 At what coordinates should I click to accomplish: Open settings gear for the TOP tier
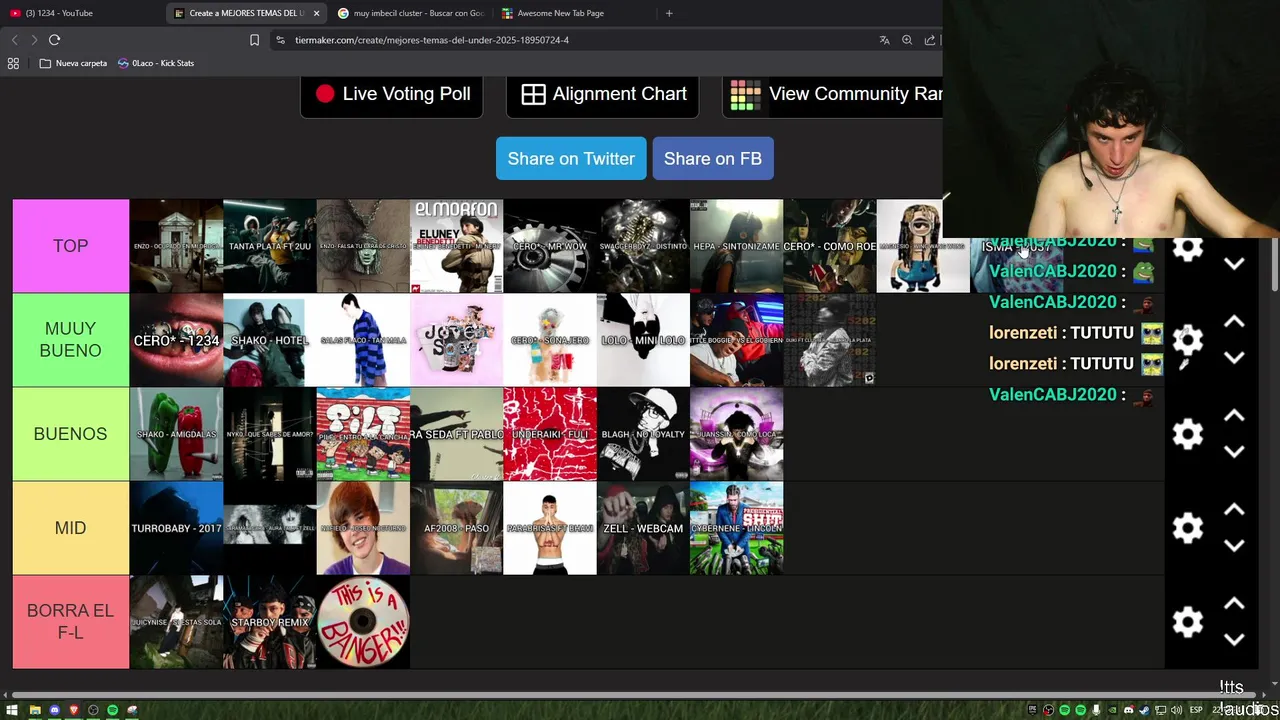[x=1187, y=249]
